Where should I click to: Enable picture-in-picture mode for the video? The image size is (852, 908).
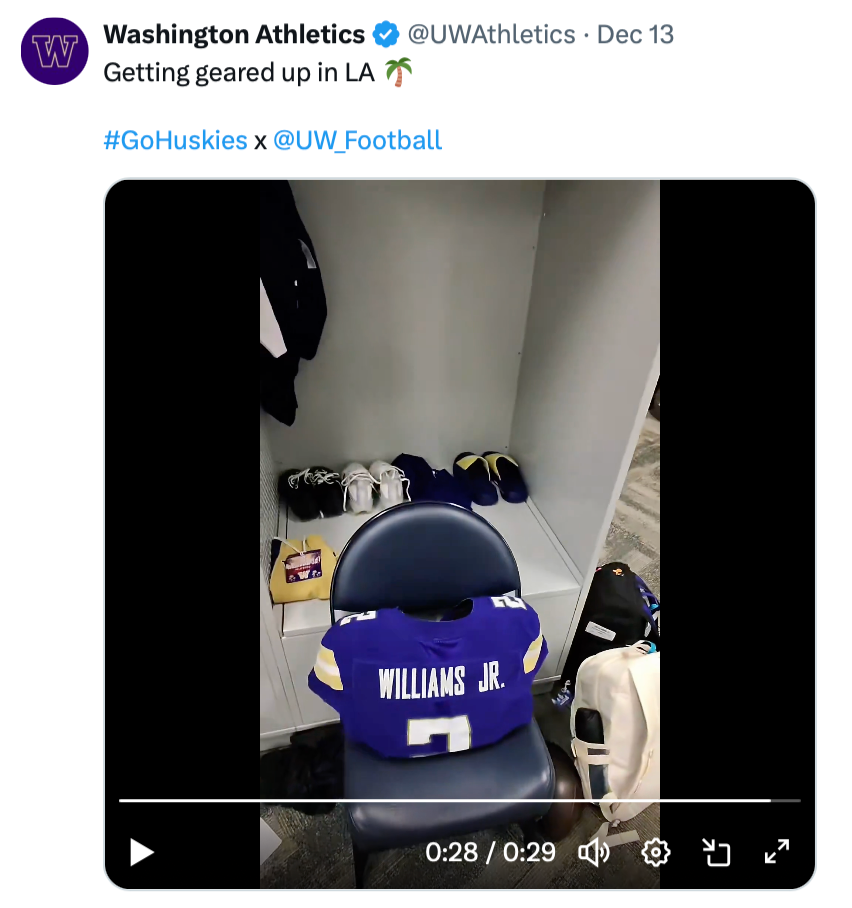pos(716,852)
